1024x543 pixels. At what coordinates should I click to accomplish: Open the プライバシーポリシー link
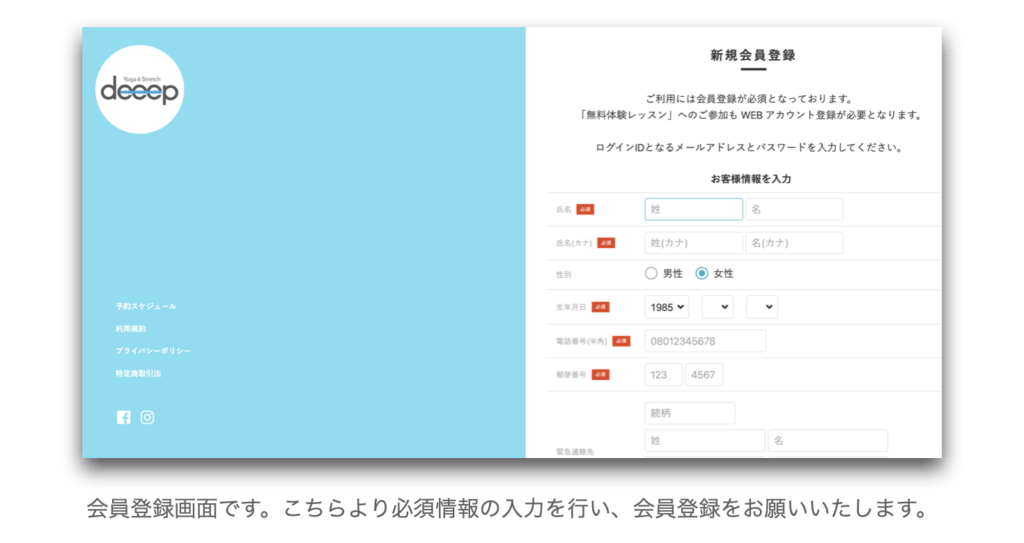[x=153, y=351]
